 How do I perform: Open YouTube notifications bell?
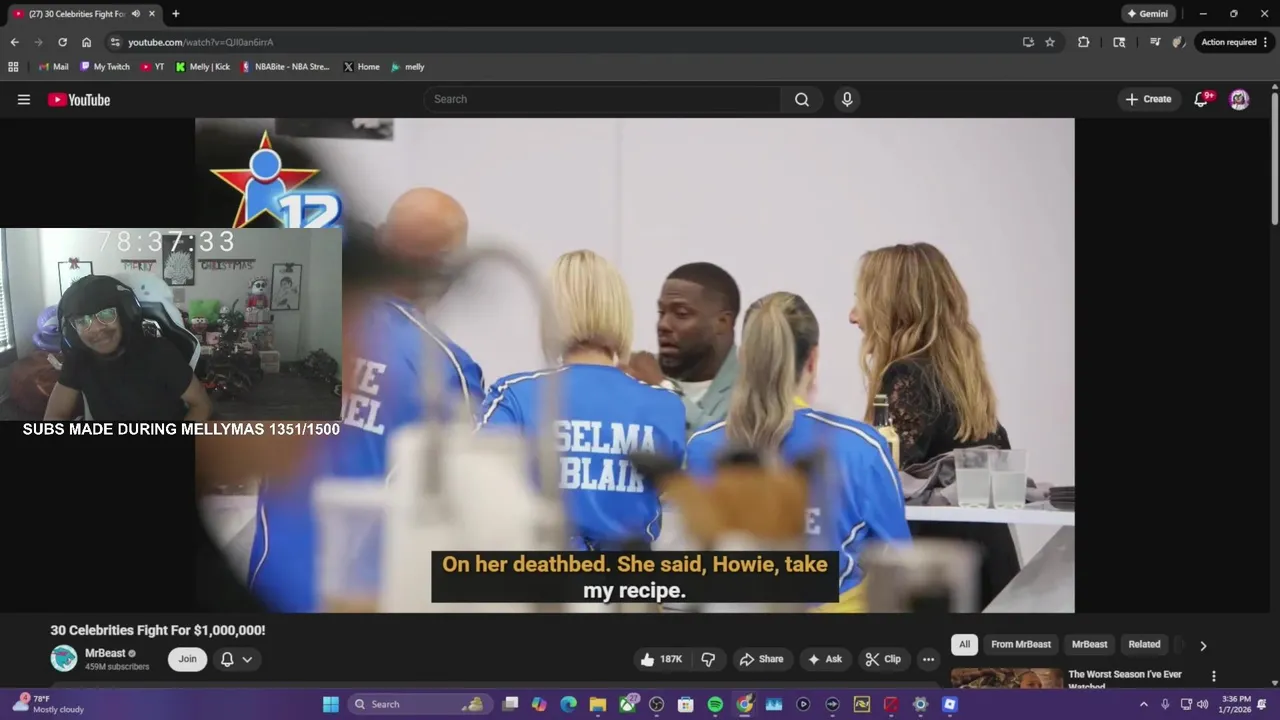coord(1203,99)
